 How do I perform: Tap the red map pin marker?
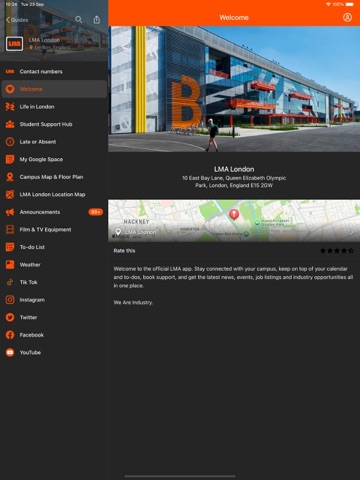[234, 214]
